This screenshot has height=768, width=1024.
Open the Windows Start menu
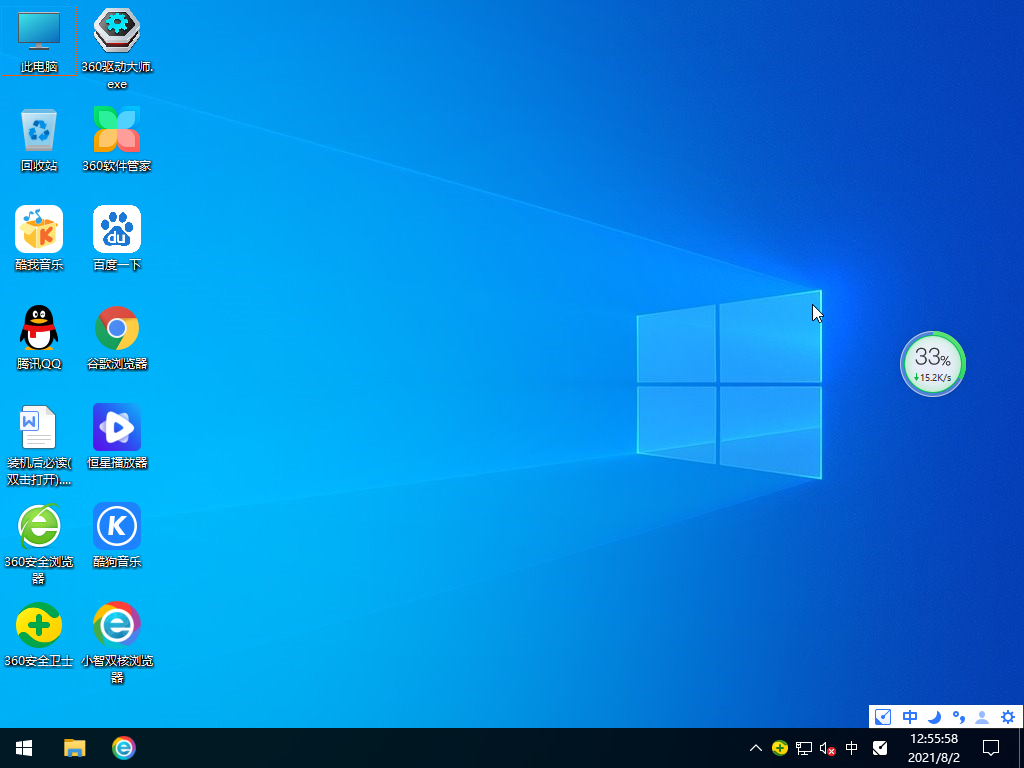coord(23,748)
